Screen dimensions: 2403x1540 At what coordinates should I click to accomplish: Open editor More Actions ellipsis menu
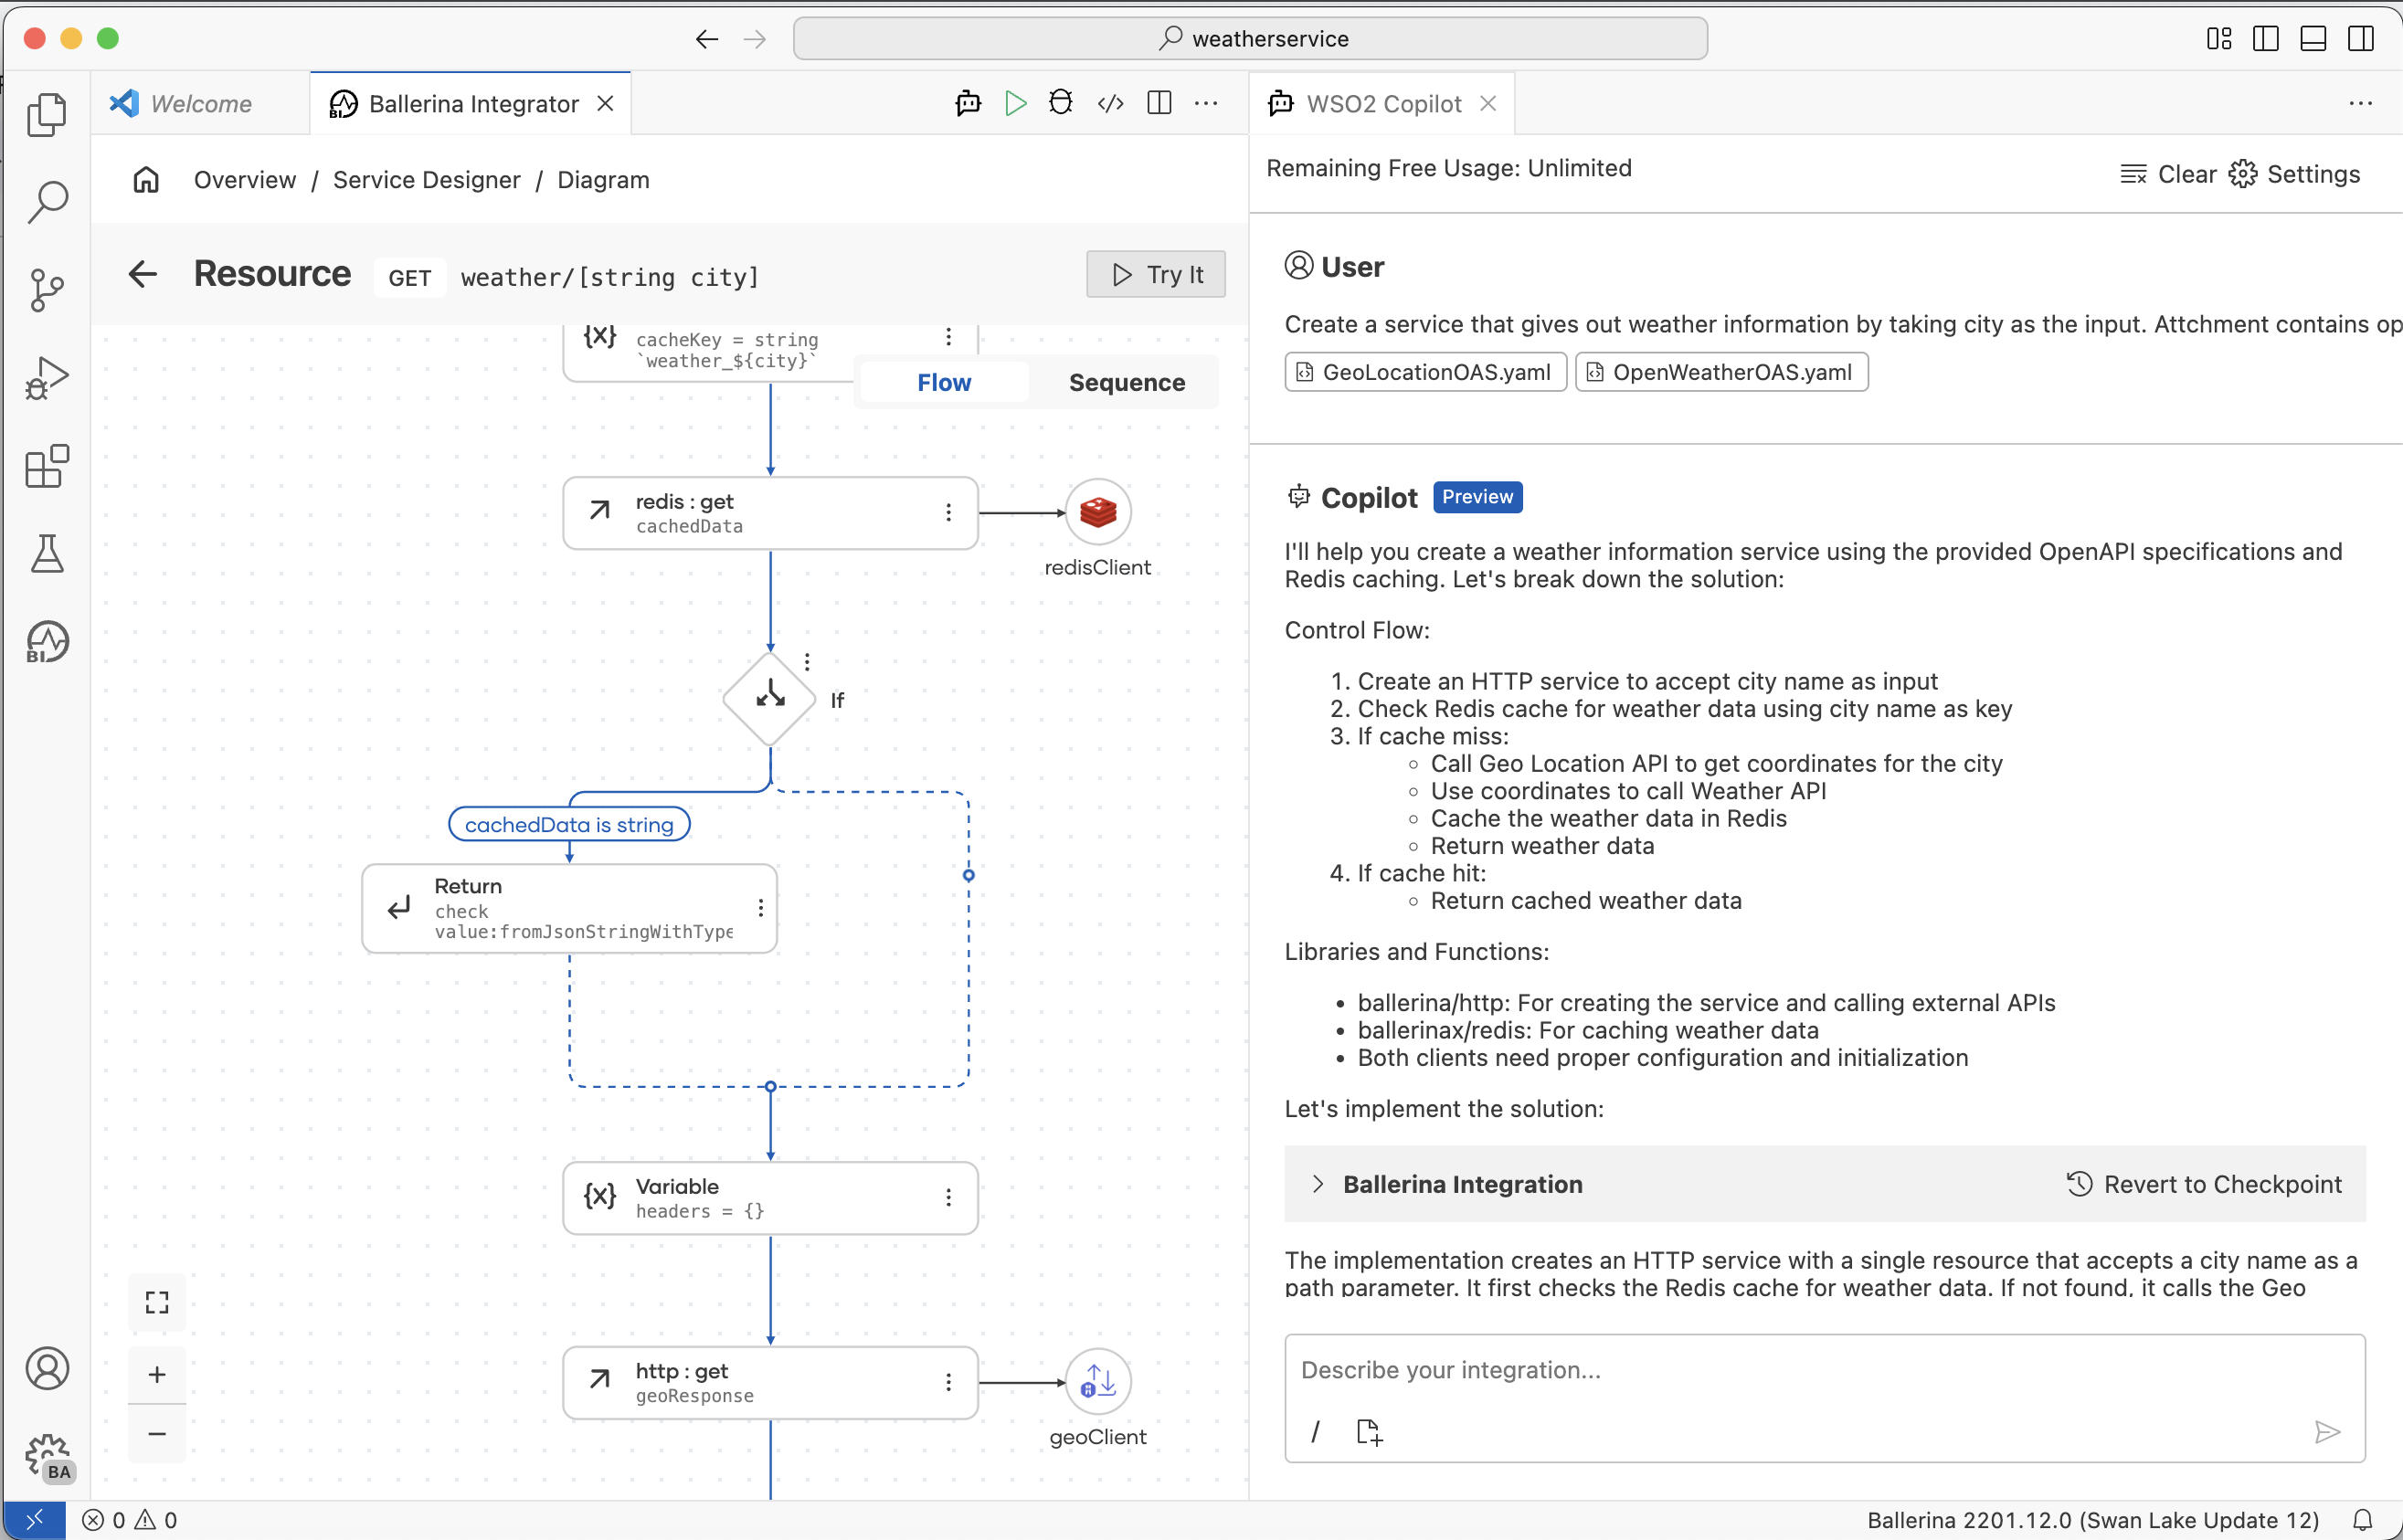[1207, 103]
